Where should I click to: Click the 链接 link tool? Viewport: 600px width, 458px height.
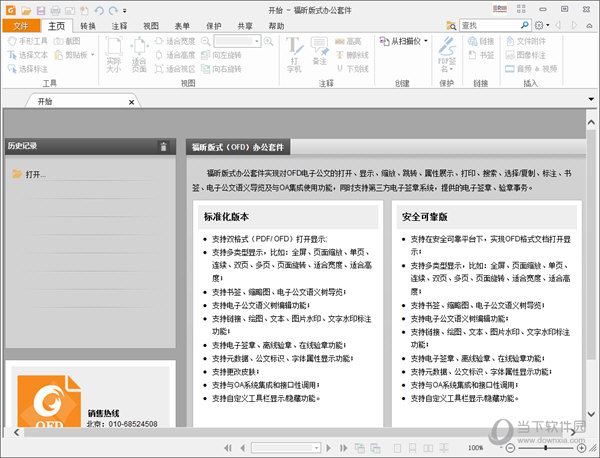click(481, 41)
